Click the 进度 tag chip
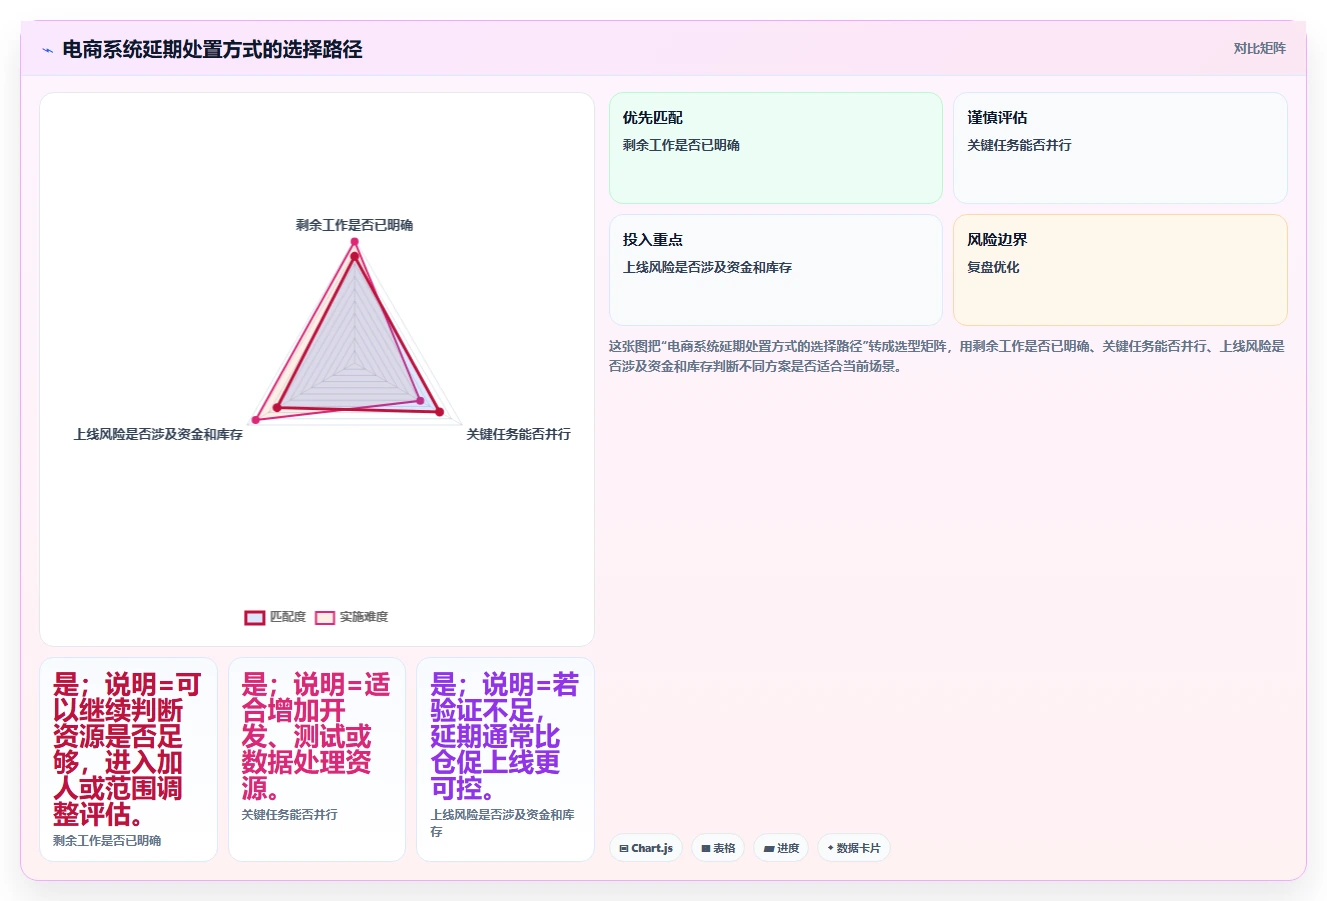 [781, 848]
